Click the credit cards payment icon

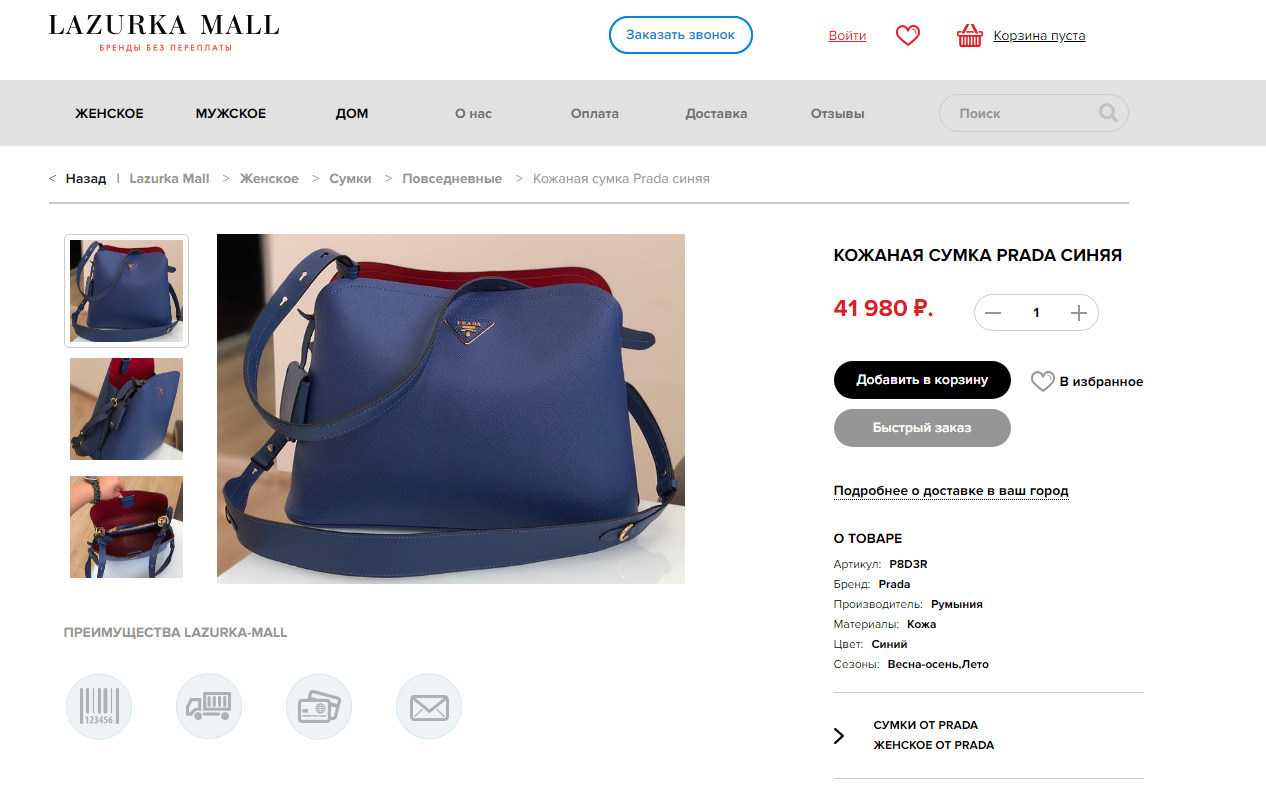(319, 706)
